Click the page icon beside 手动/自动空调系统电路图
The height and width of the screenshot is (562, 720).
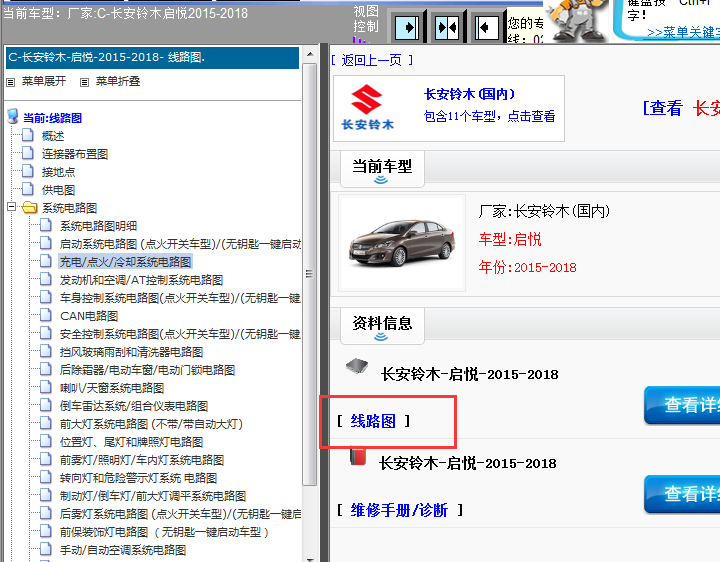click(x=45, y=549)
